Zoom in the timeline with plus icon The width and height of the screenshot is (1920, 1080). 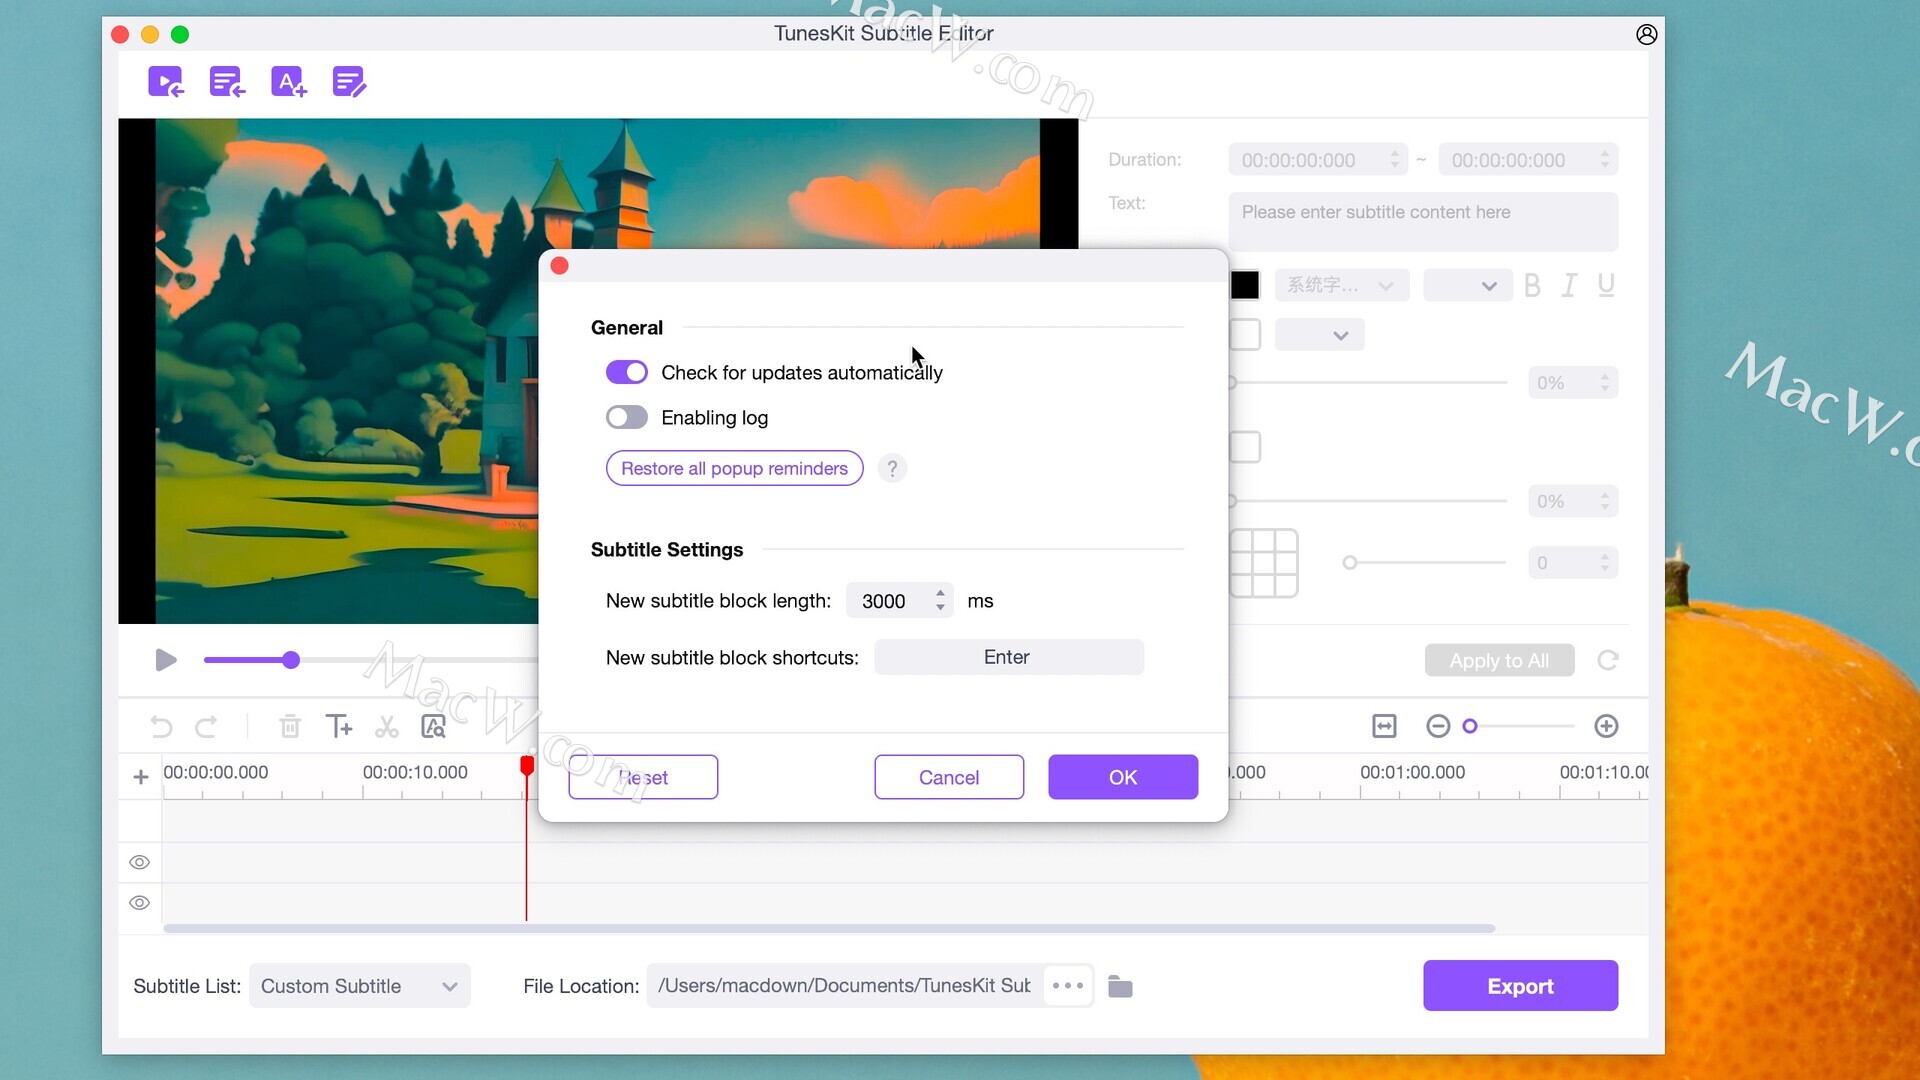[x=1606, y=726]
